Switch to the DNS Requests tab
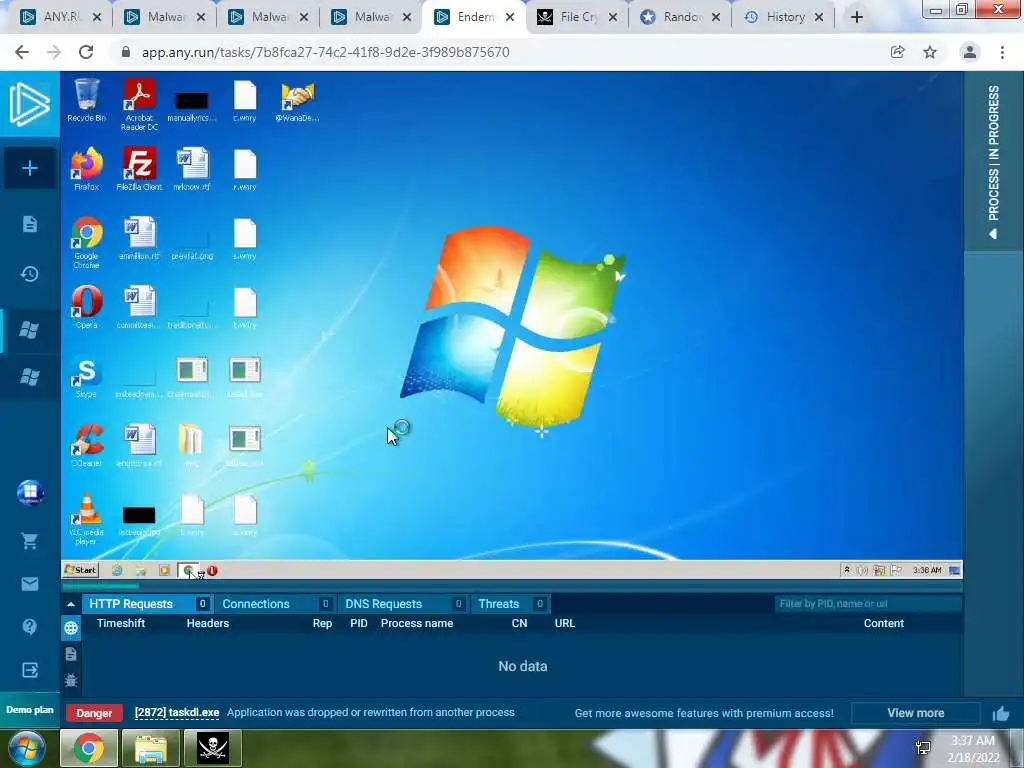This screenshot has height=768, width=1024. 403,604
